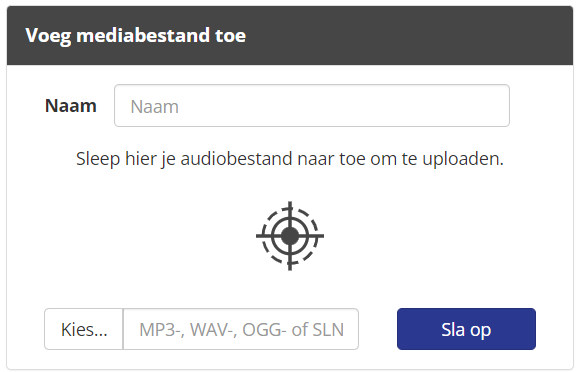Screen dimensions: 576x372
Task: Click the center dot of the crosshair
Action: coord(290,236)
